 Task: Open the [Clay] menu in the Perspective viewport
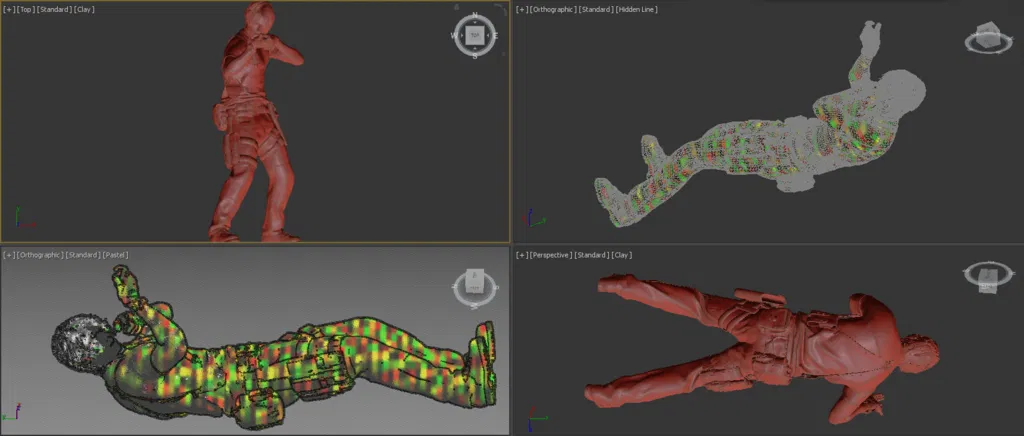pyautogui.click(x=622, y=255)
